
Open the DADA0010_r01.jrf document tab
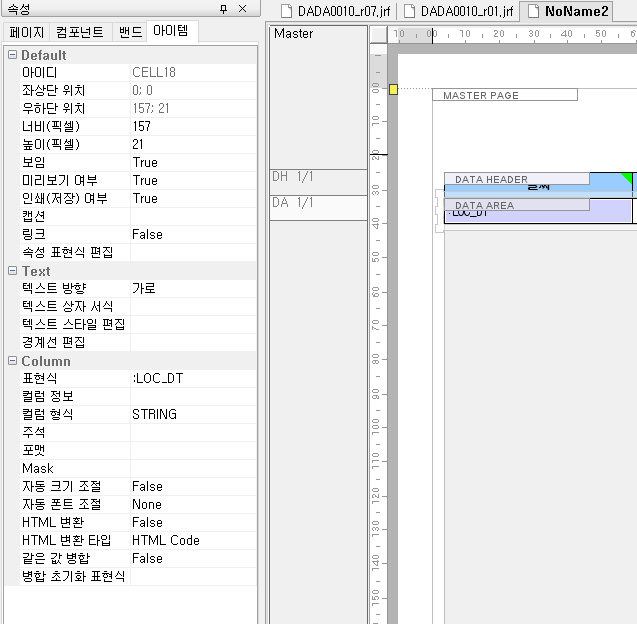pos(459,11)
